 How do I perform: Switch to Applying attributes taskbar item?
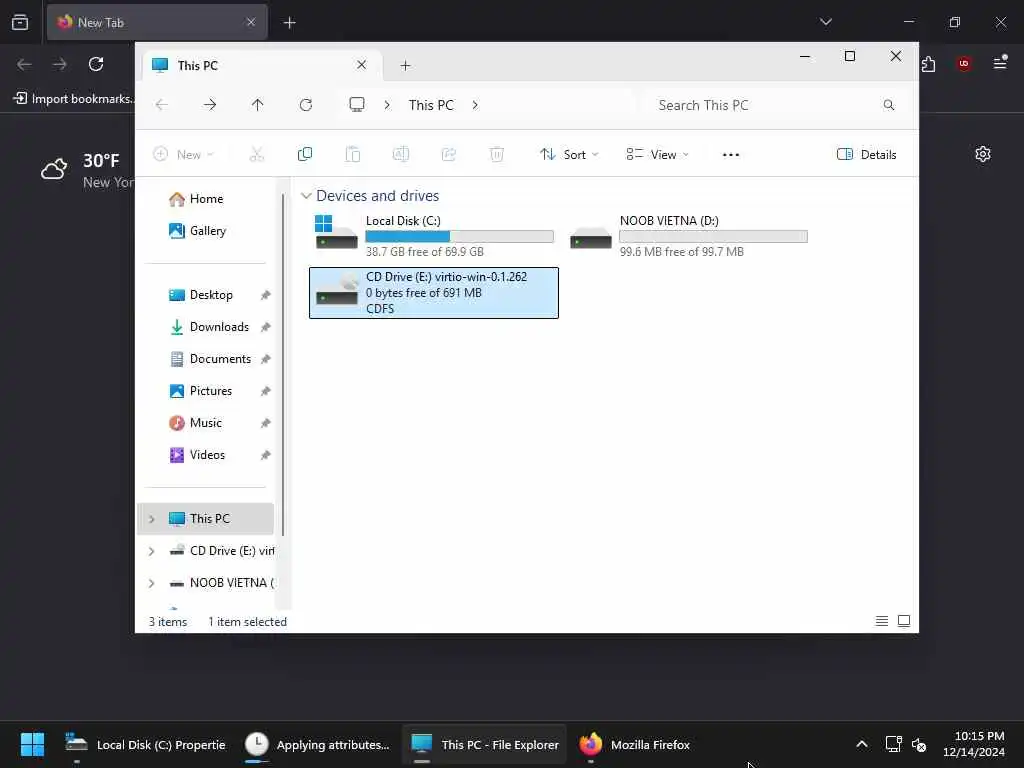coord(317,744)
